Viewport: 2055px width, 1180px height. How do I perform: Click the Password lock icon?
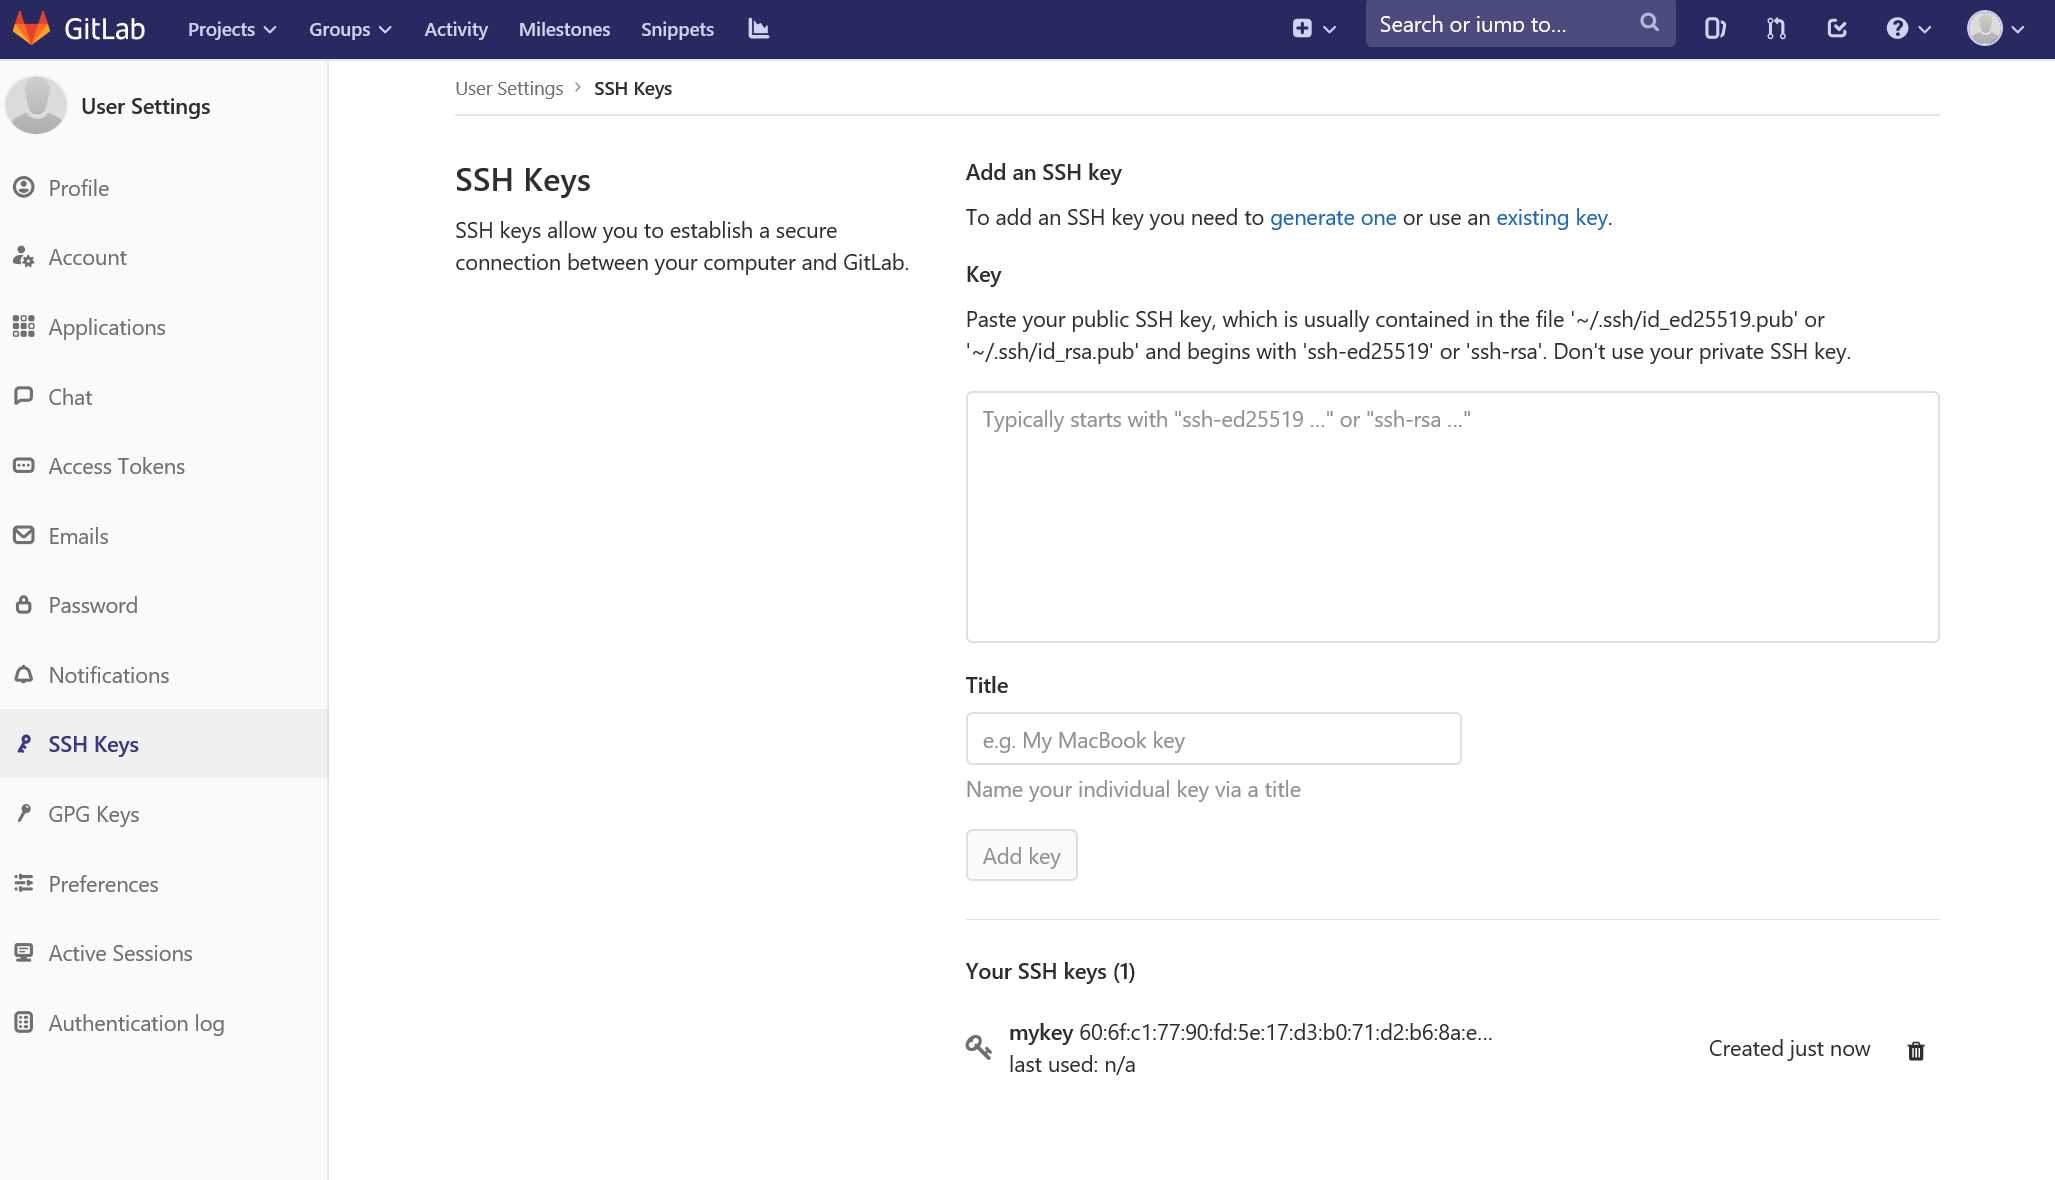pos(24,605)
